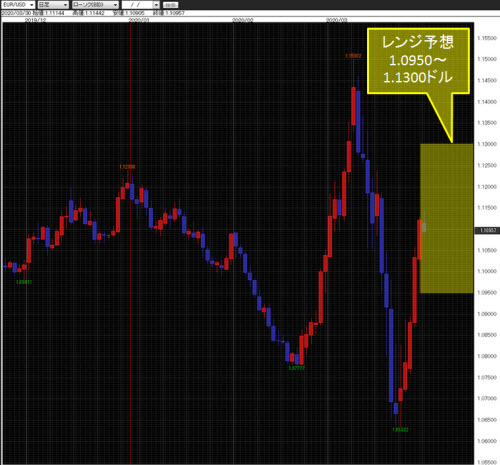Open the ローソク(BID) chart type dropdown

pyautogui.click(x=95, y=5)
